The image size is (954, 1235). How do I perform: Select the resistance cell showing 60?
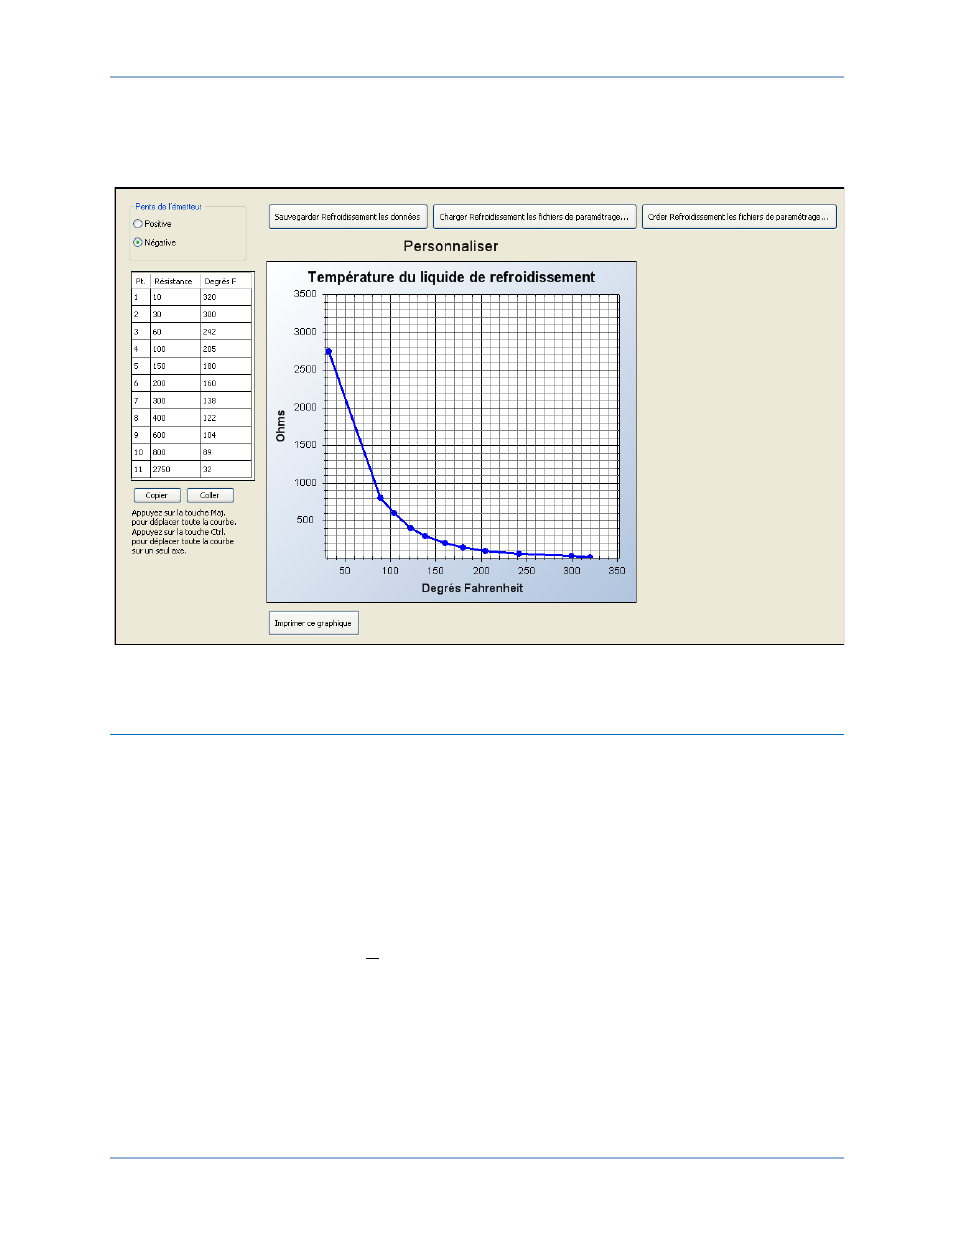pyautogui.click(x=175, y=331)
